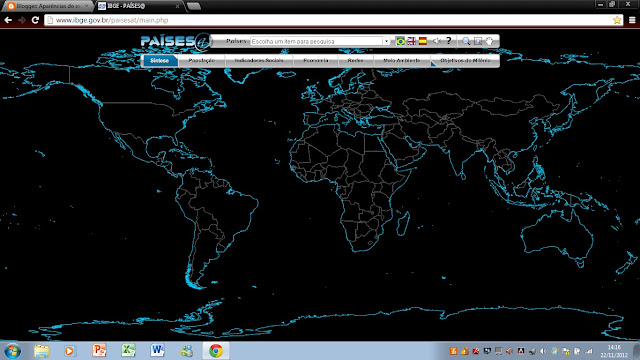
Task: Switch language using the Spanish flag icon
Action: tap(423, 41)
